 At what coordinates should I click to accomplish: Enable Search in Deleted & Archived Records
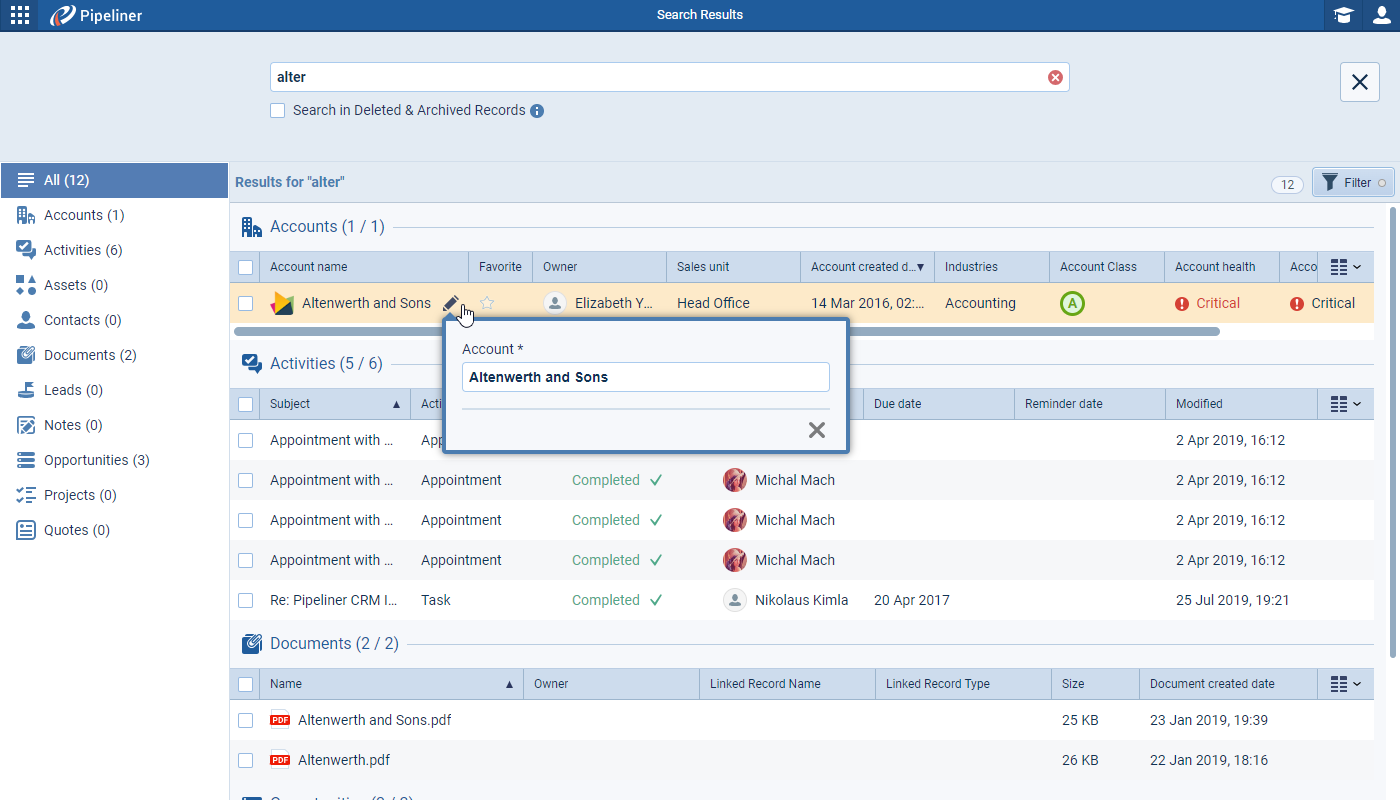pyautogui.click(x=278, y=111)
